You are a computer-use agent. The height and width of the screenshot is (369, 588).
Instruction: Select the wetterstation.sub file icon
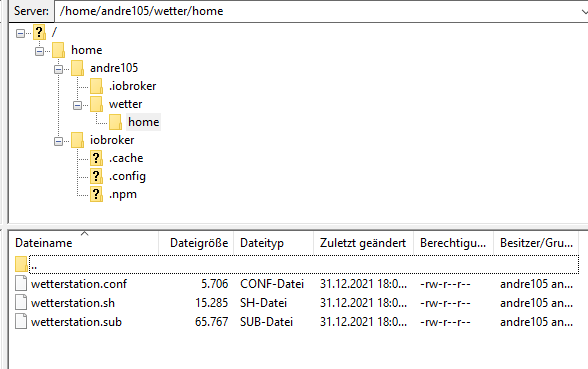point(21,321)
